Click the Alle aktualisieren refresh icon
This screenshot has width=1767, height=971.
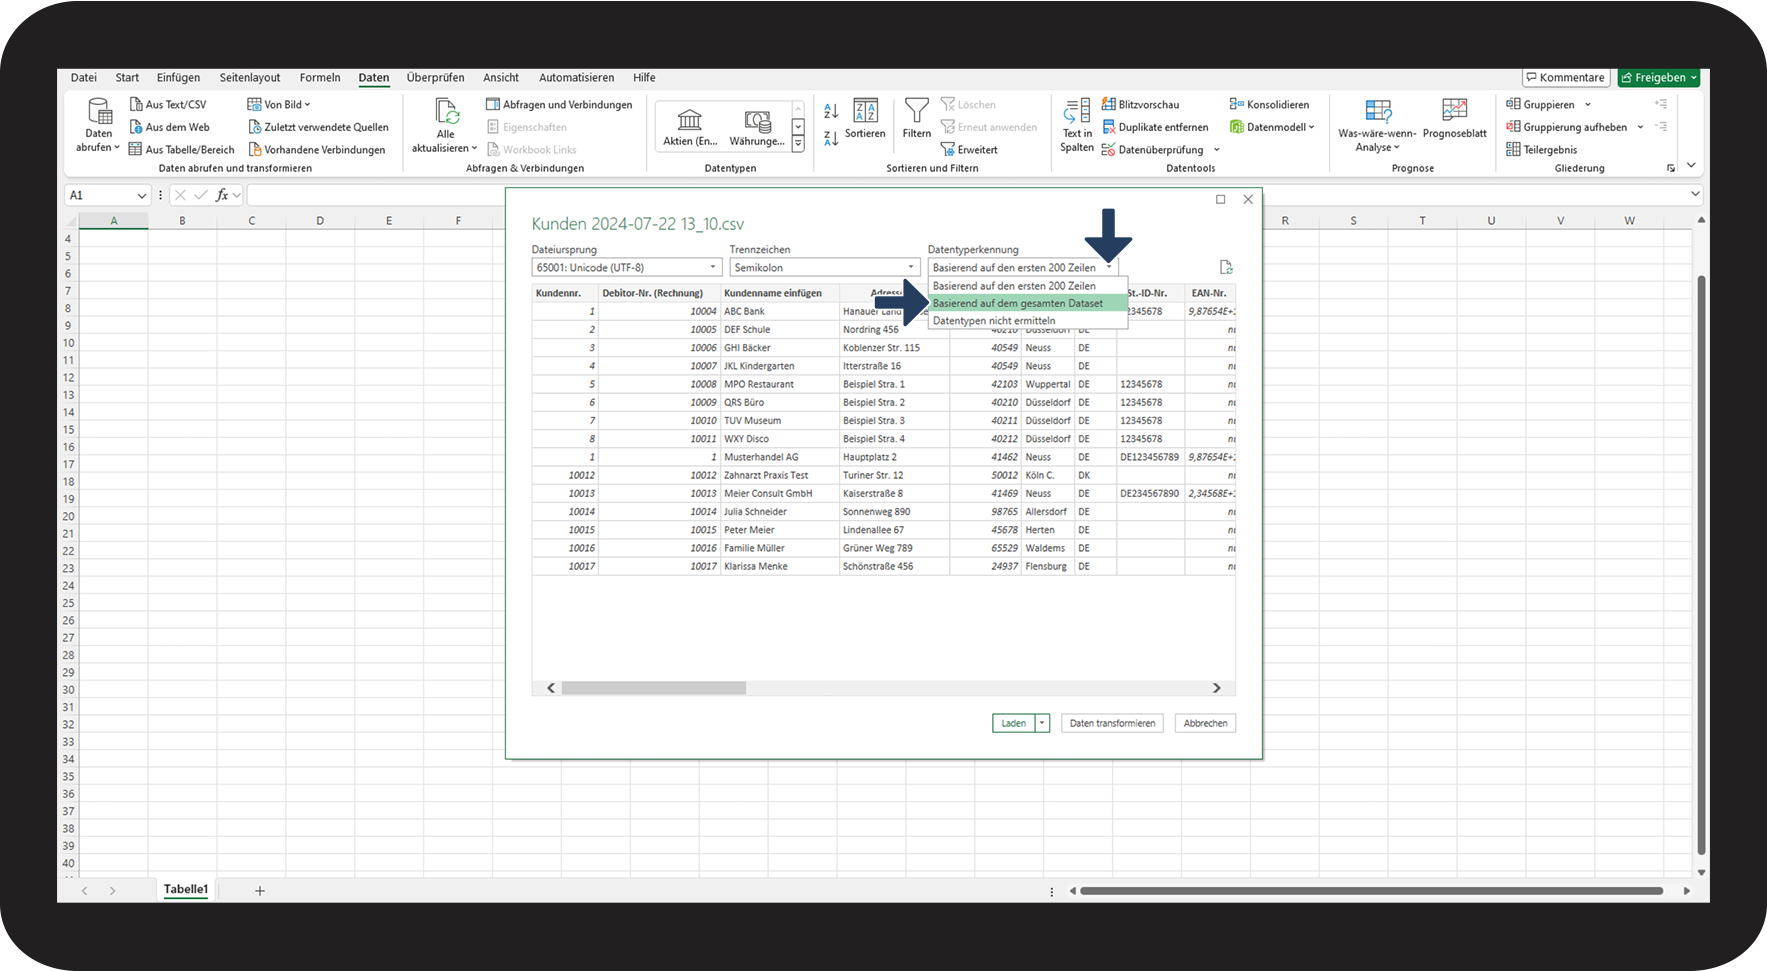click(446, 112)
